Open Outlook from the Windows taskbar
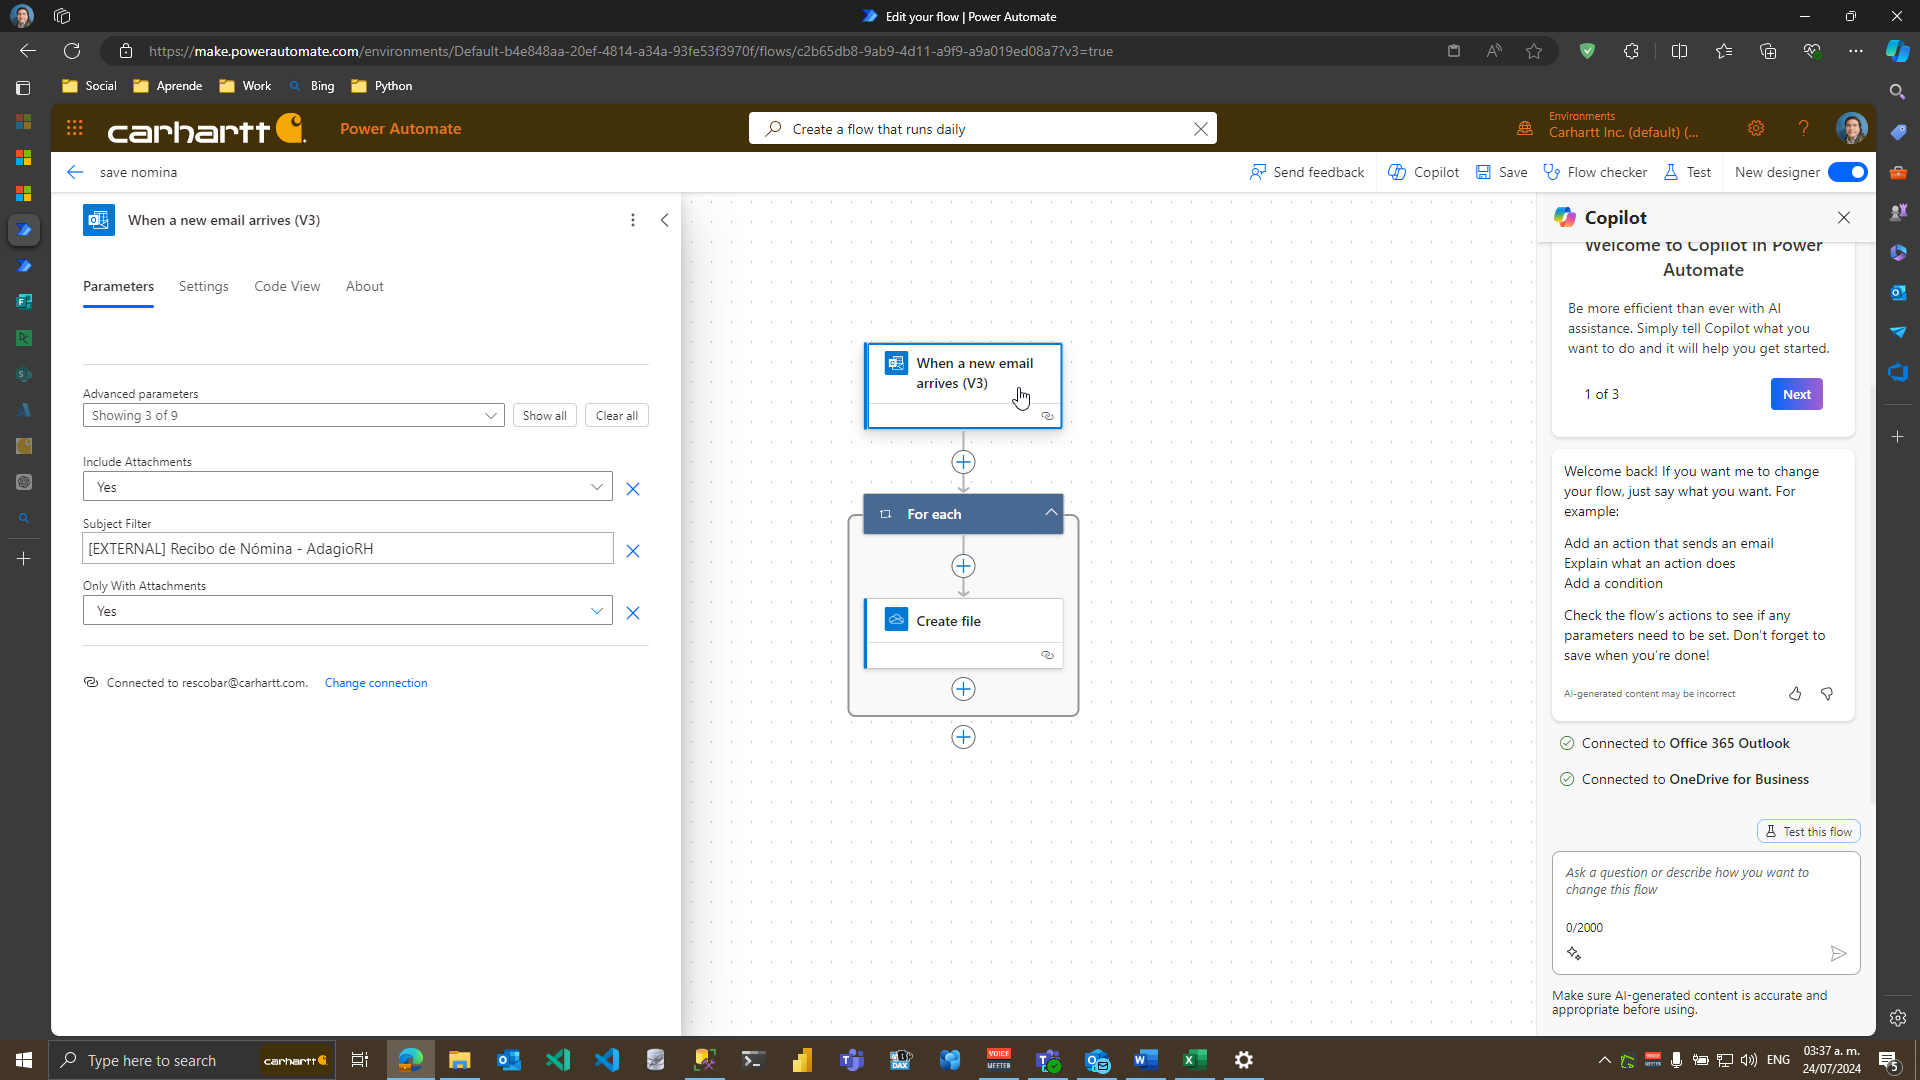 509,1060
